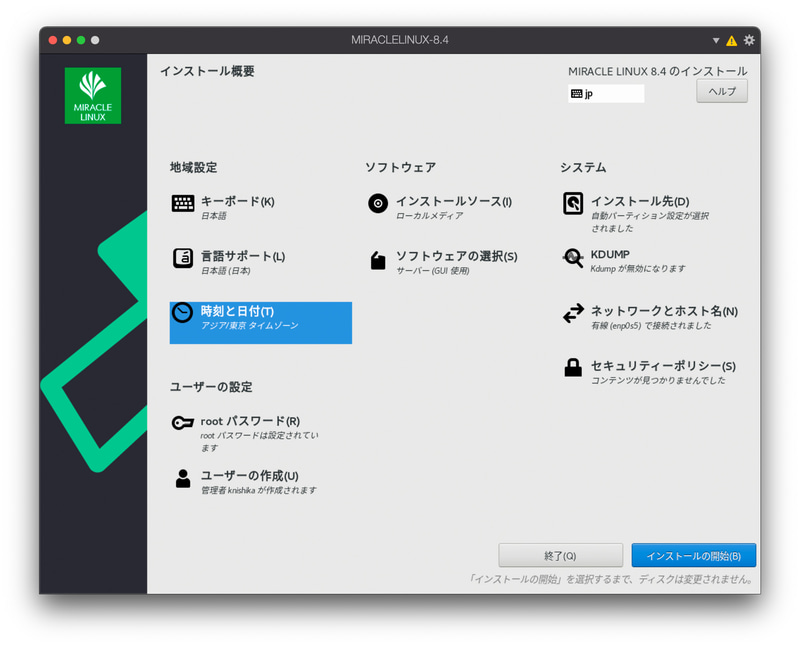Image resolution: width=800 pixels, height=646 pixels.
Task: Click the clock icon for 時刻と日付
Action: tap(182, 312)
